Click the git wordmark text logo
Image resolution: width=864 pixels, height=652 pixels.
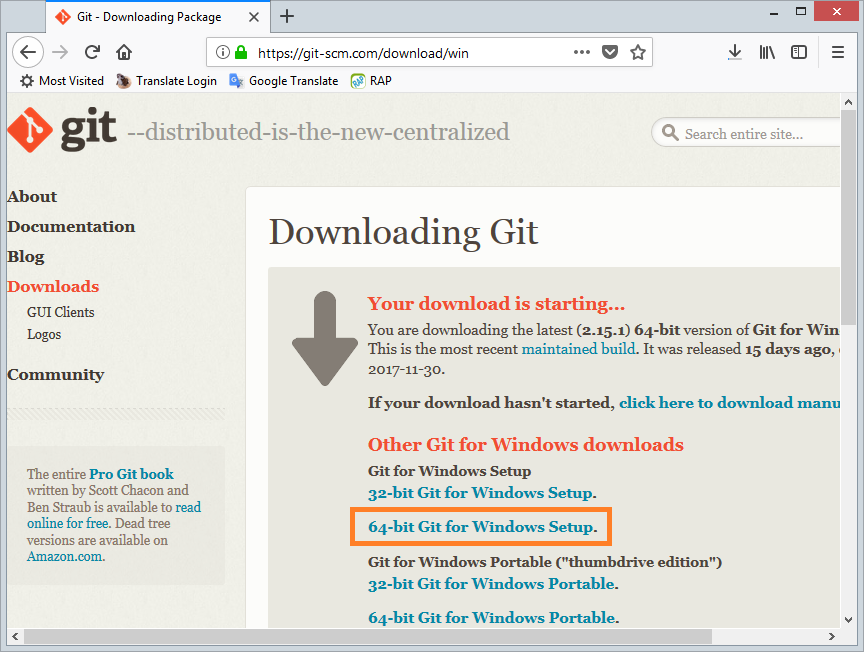click(88, 130)
